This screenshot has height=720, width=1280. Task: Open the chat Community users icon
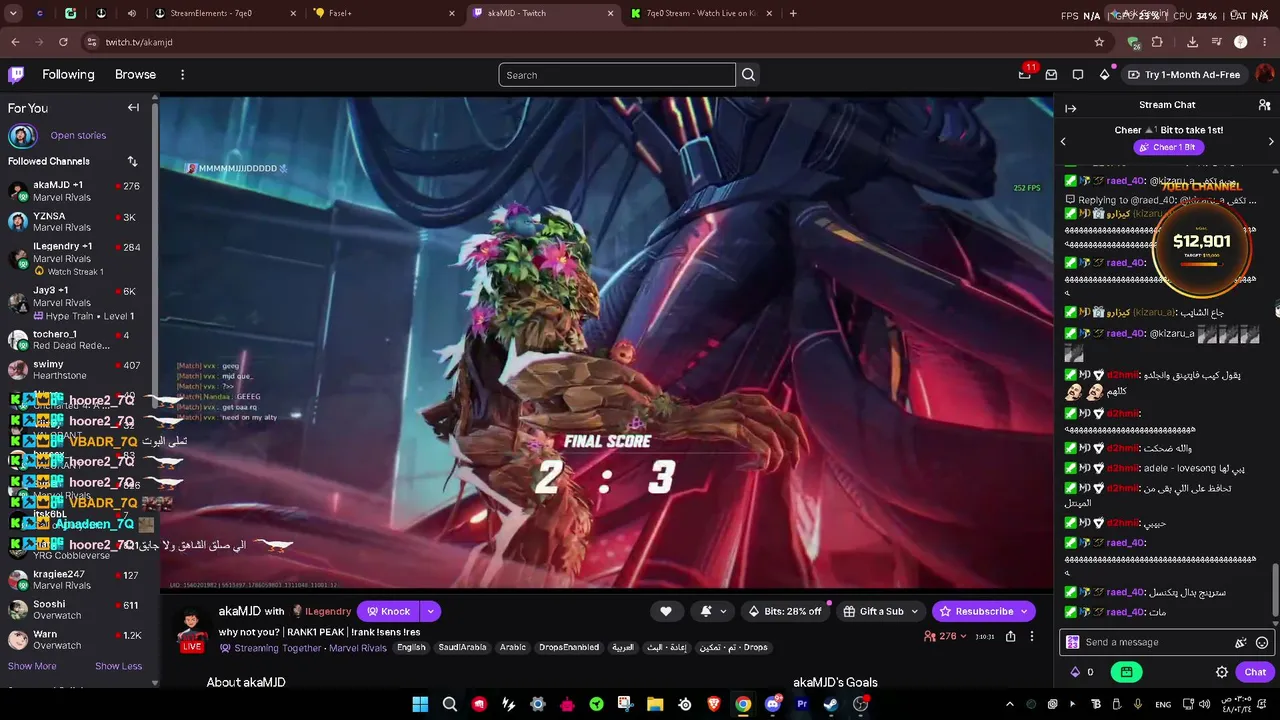[x=1265, y=105]
